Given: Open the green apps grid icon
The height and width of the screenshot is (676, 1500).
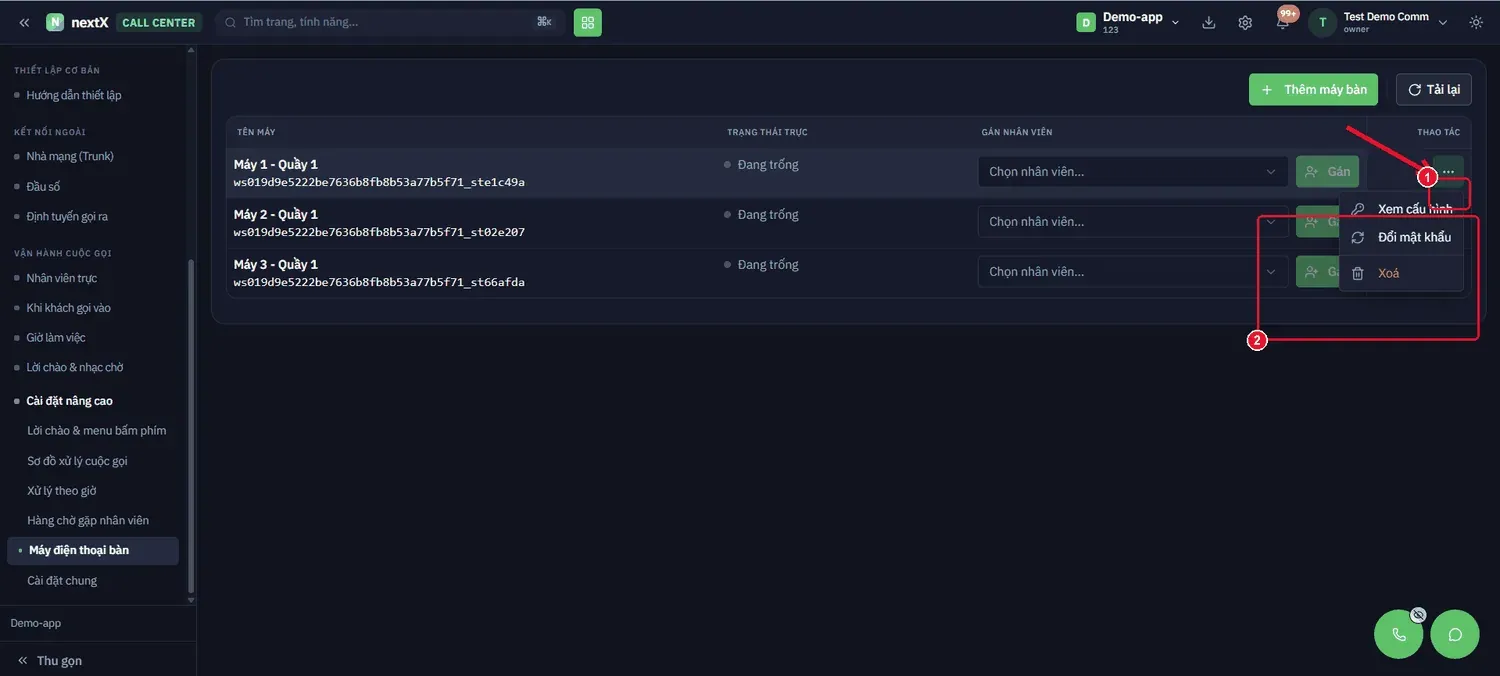Looking at the screenshot, I should (x=588, y=22).
